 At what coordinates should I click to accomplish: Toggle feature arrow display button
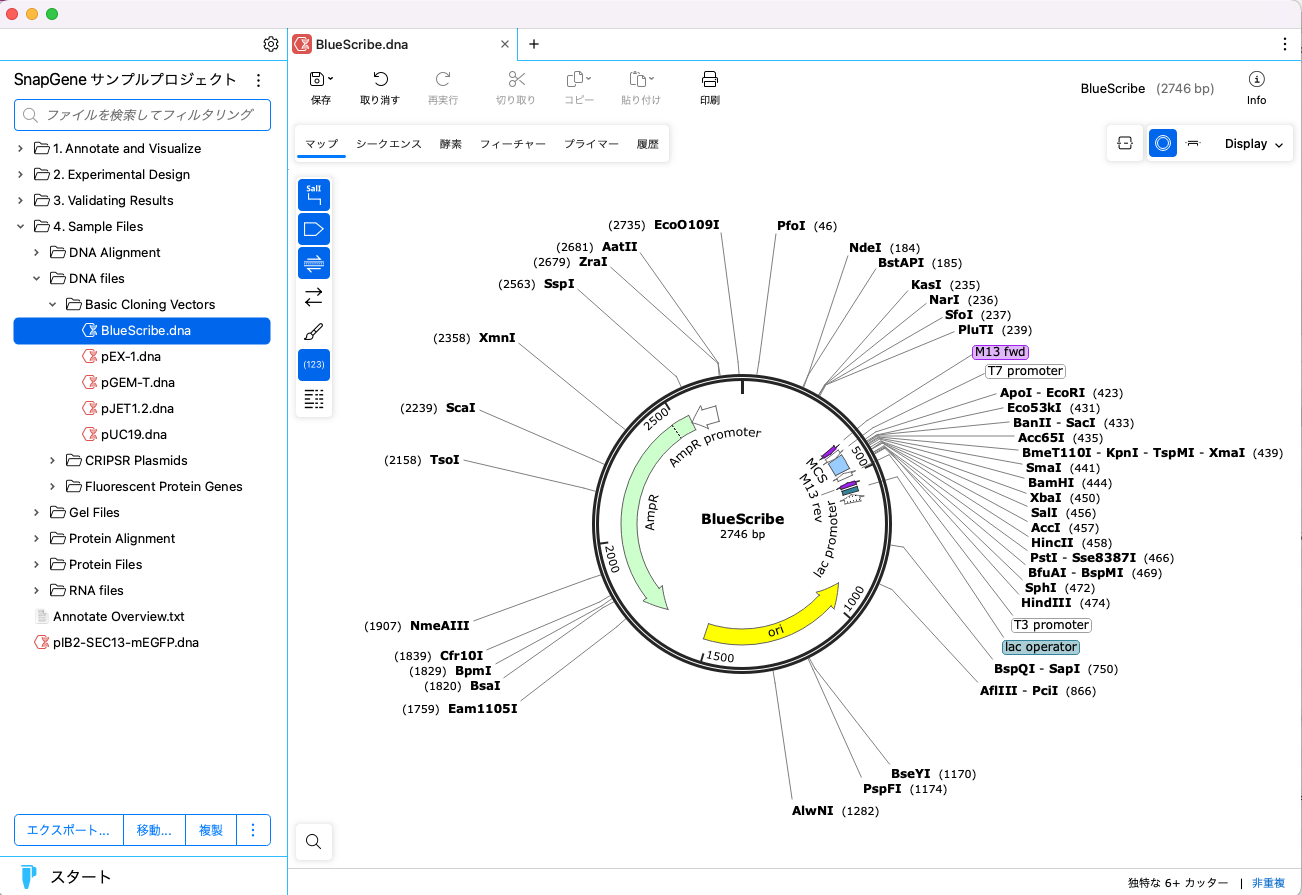point(314,229)
